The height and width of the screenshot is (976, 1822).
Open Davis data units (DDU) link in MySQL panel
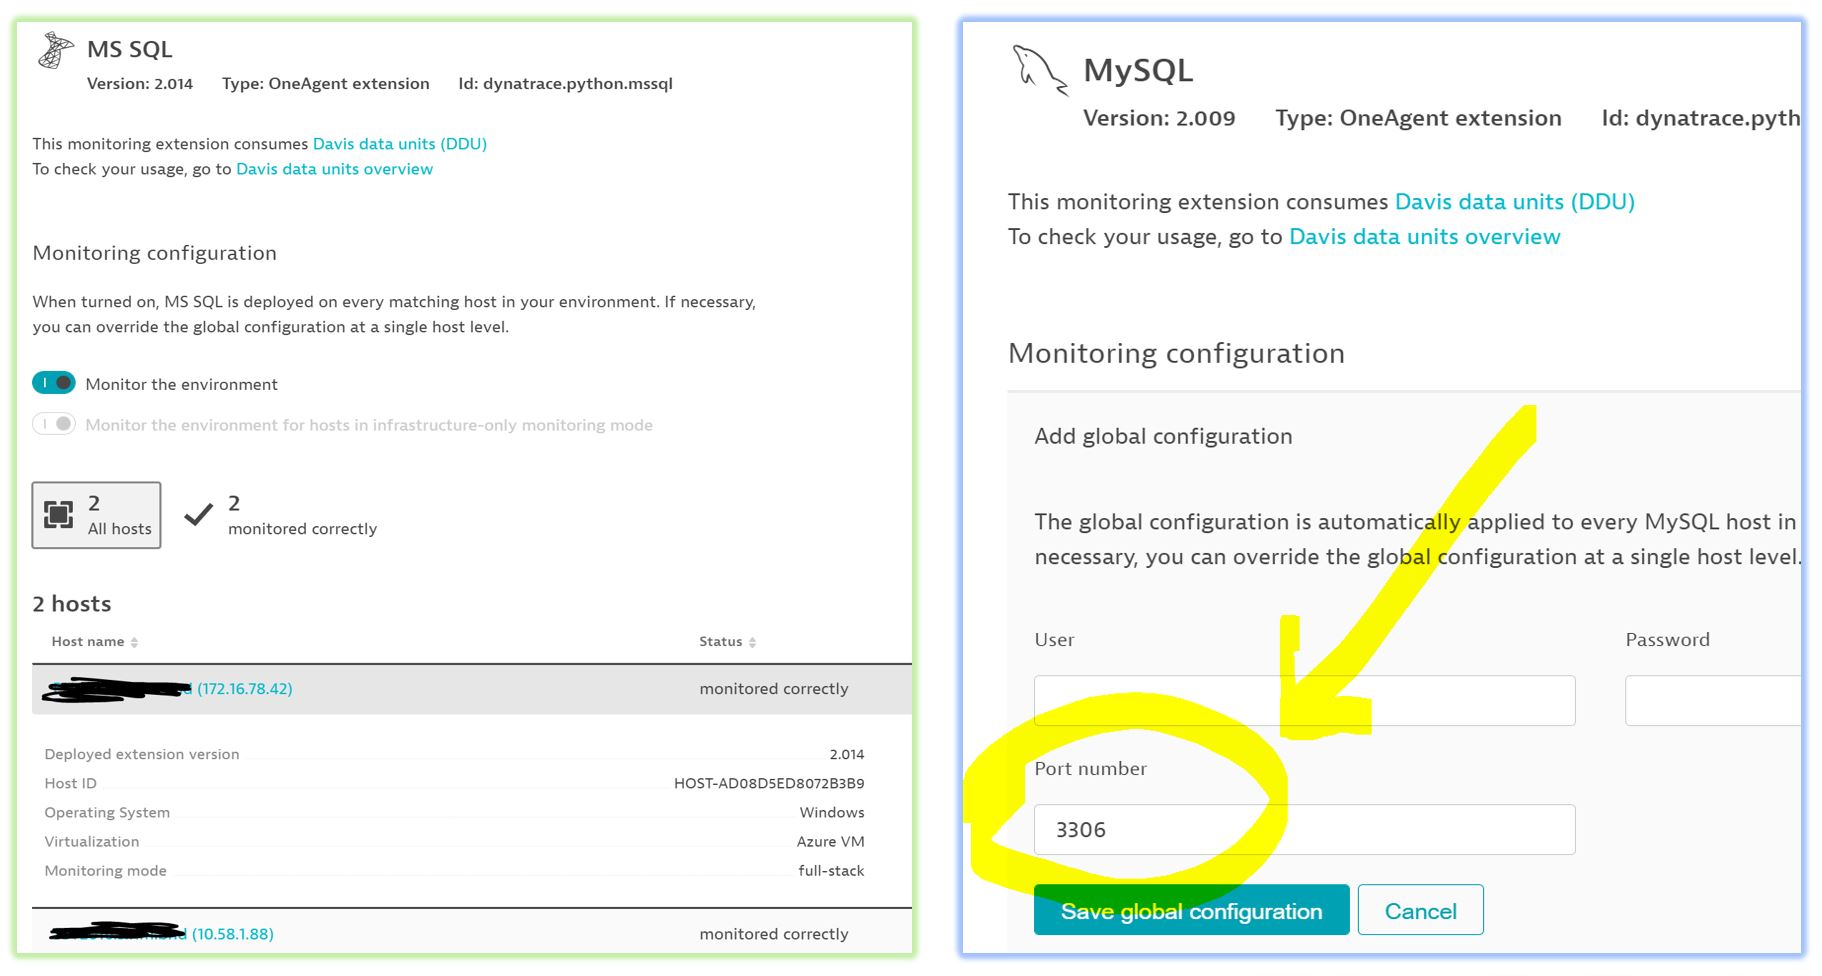[1515, 202]
